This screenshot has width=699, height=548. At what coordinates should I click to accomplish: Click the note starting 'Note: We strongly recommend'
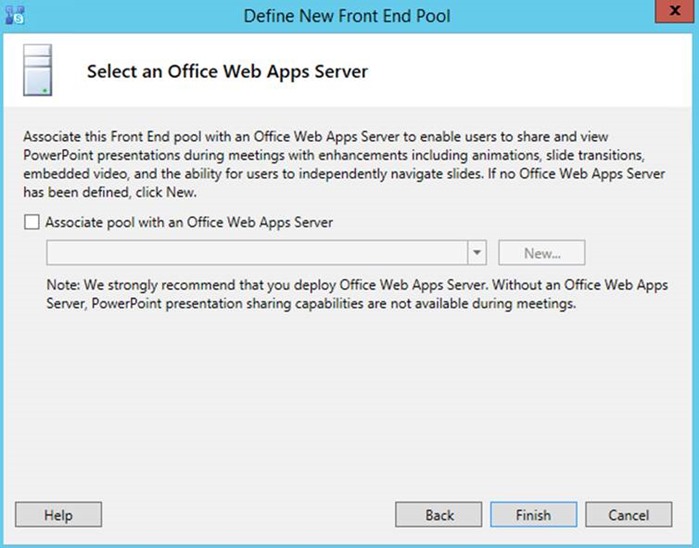(x=357, y=294)
